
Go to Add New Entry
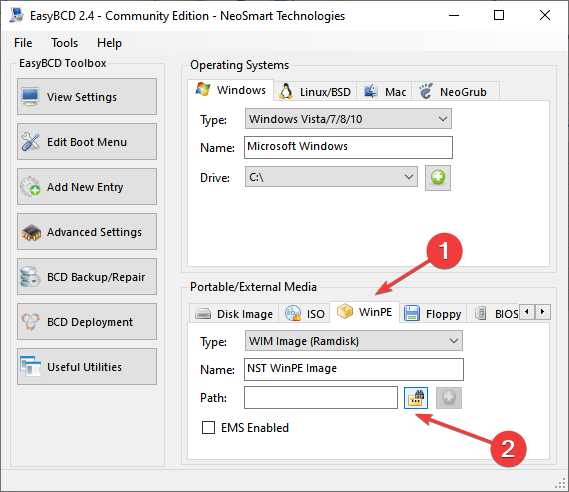click(87, 186)
